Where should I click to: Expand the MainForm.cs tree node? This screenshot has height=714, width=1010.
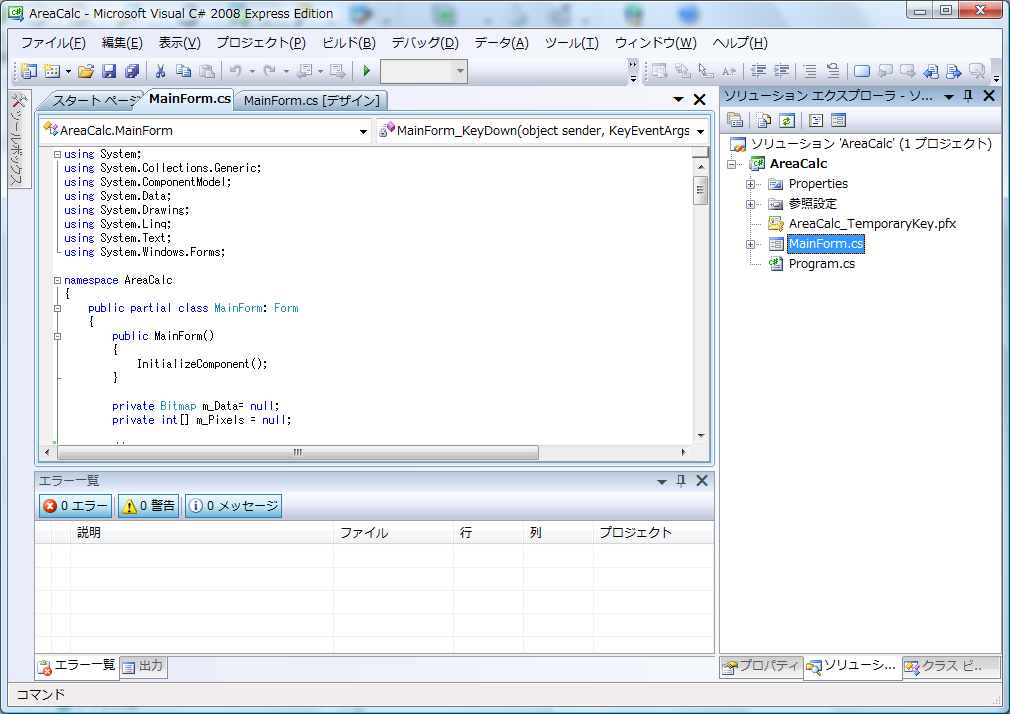pos(750,244)
